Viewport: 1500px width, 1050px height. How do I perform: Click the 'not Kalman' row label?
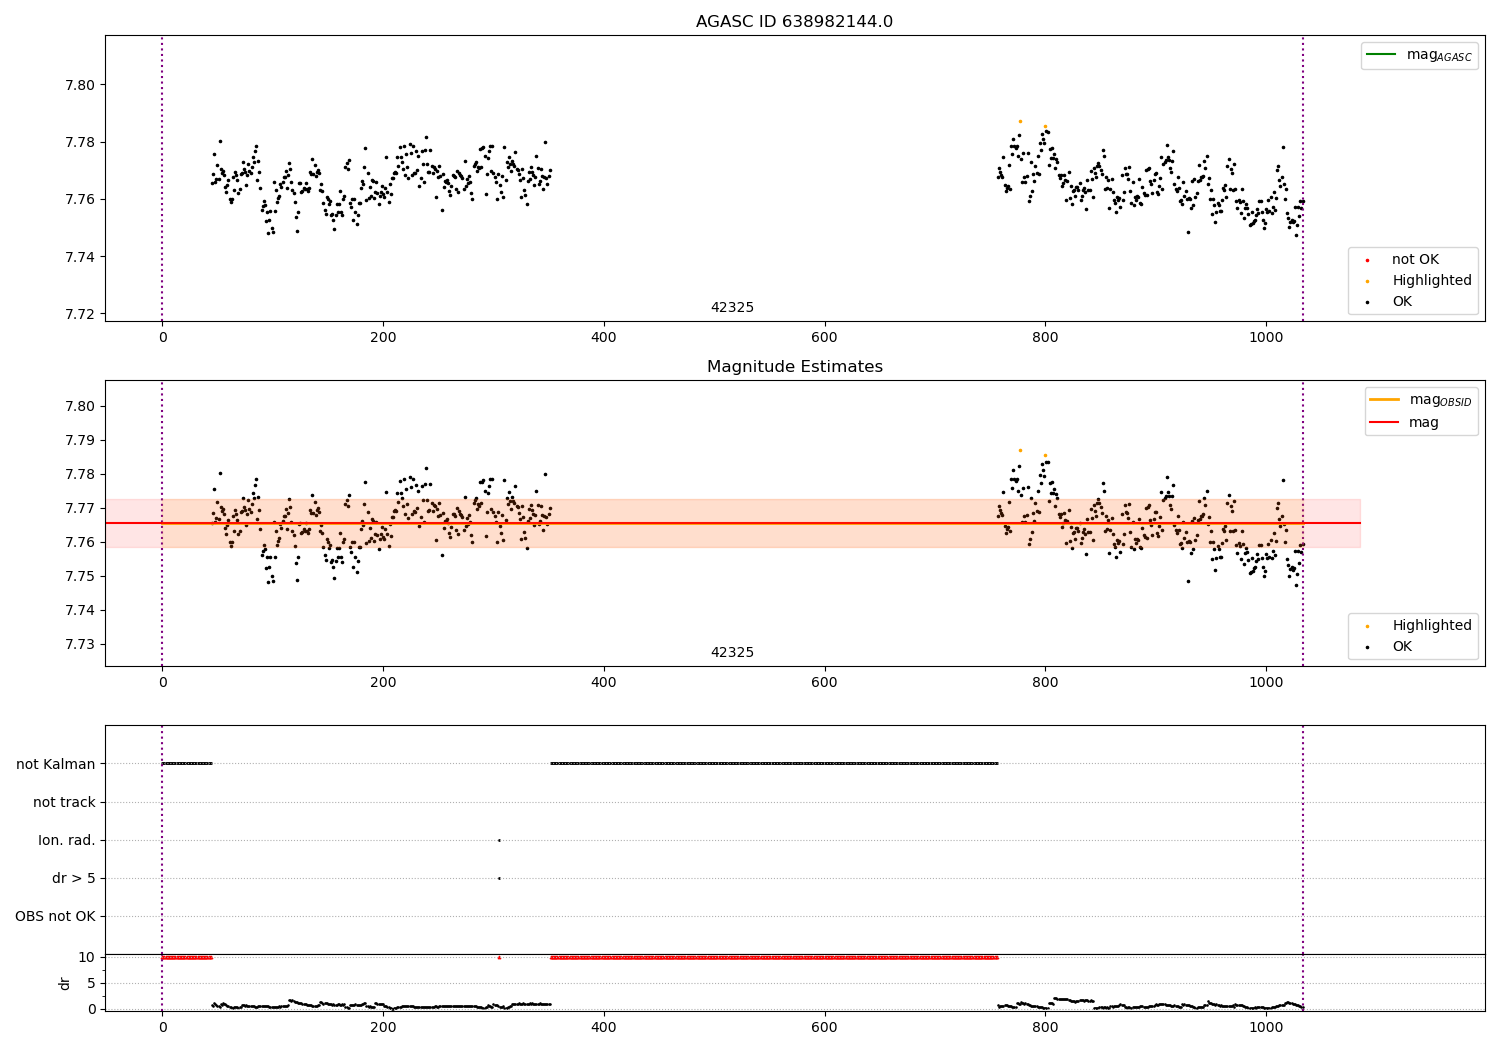[x=56, y=764]
